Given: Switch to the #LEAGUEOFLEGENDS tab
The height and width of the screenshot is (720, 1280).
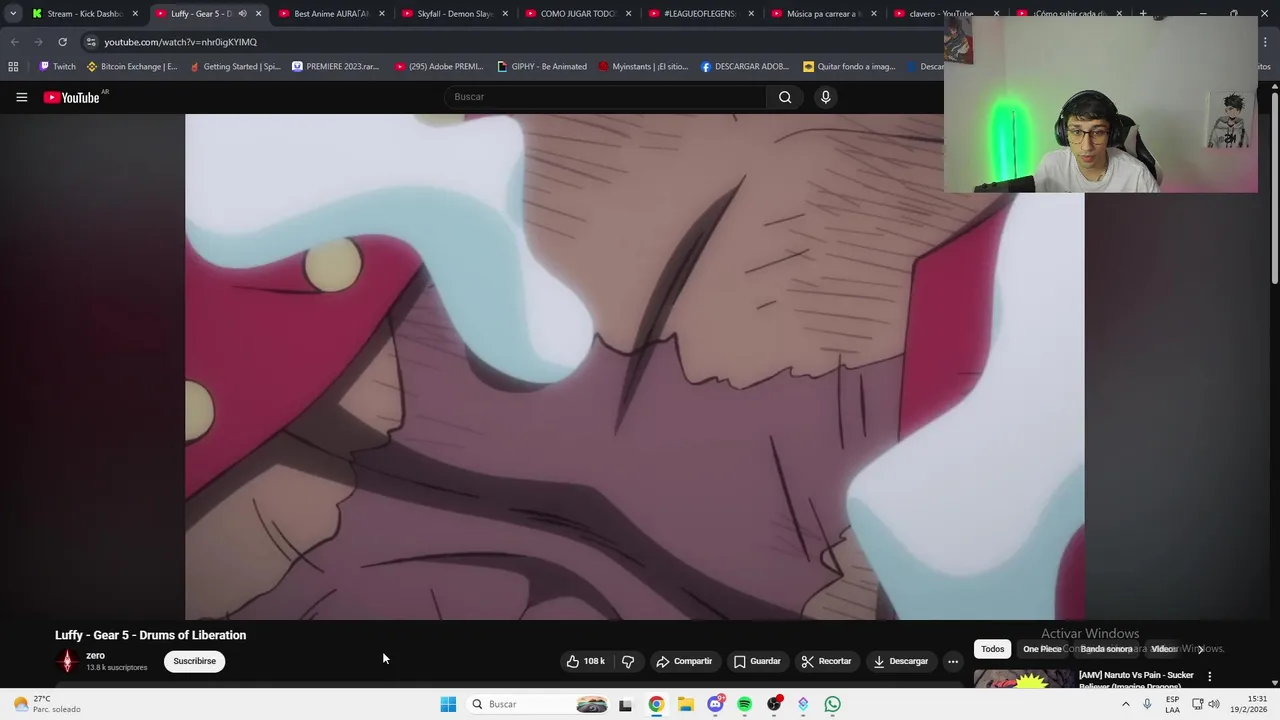Looking at the screenshot, I should (700, 14).
